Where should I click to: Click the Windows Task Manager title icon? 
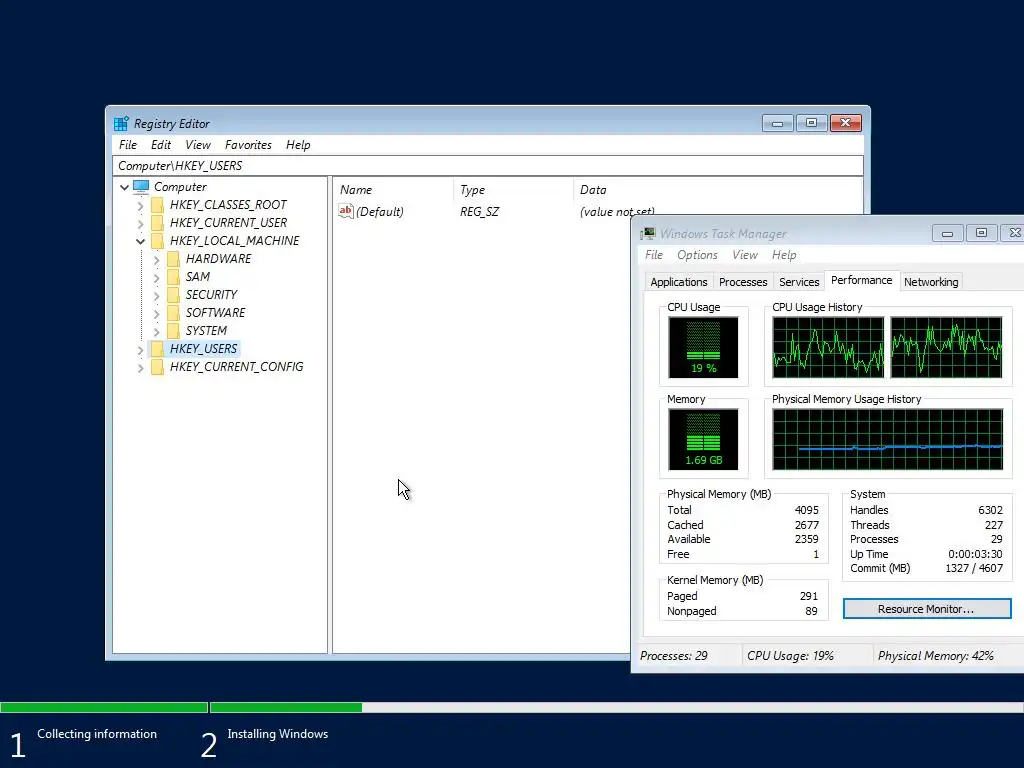click(x=648, y=233)
